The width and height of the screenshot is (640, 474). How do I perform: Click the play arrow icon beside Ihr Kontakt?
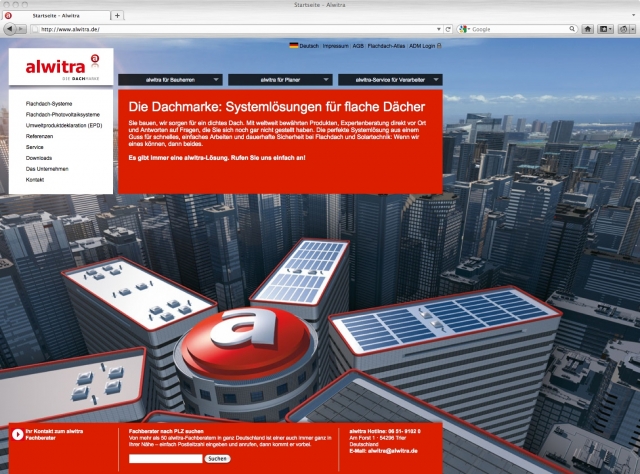[x=18, y=434]
